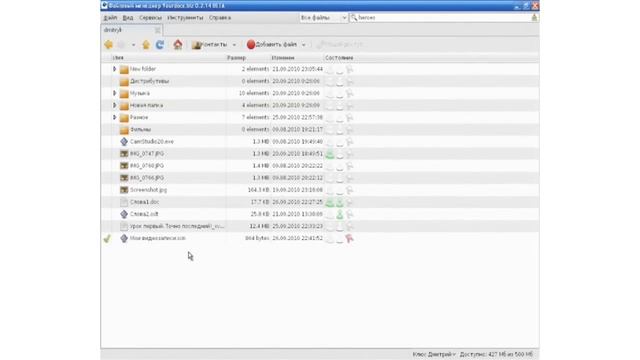640x360 pixels.
Task: Open the Вид menu
Action: 128,18
